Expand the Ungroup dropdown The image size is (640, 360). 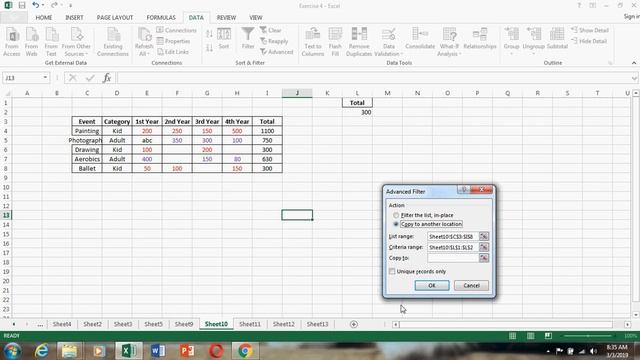point(533,53)
